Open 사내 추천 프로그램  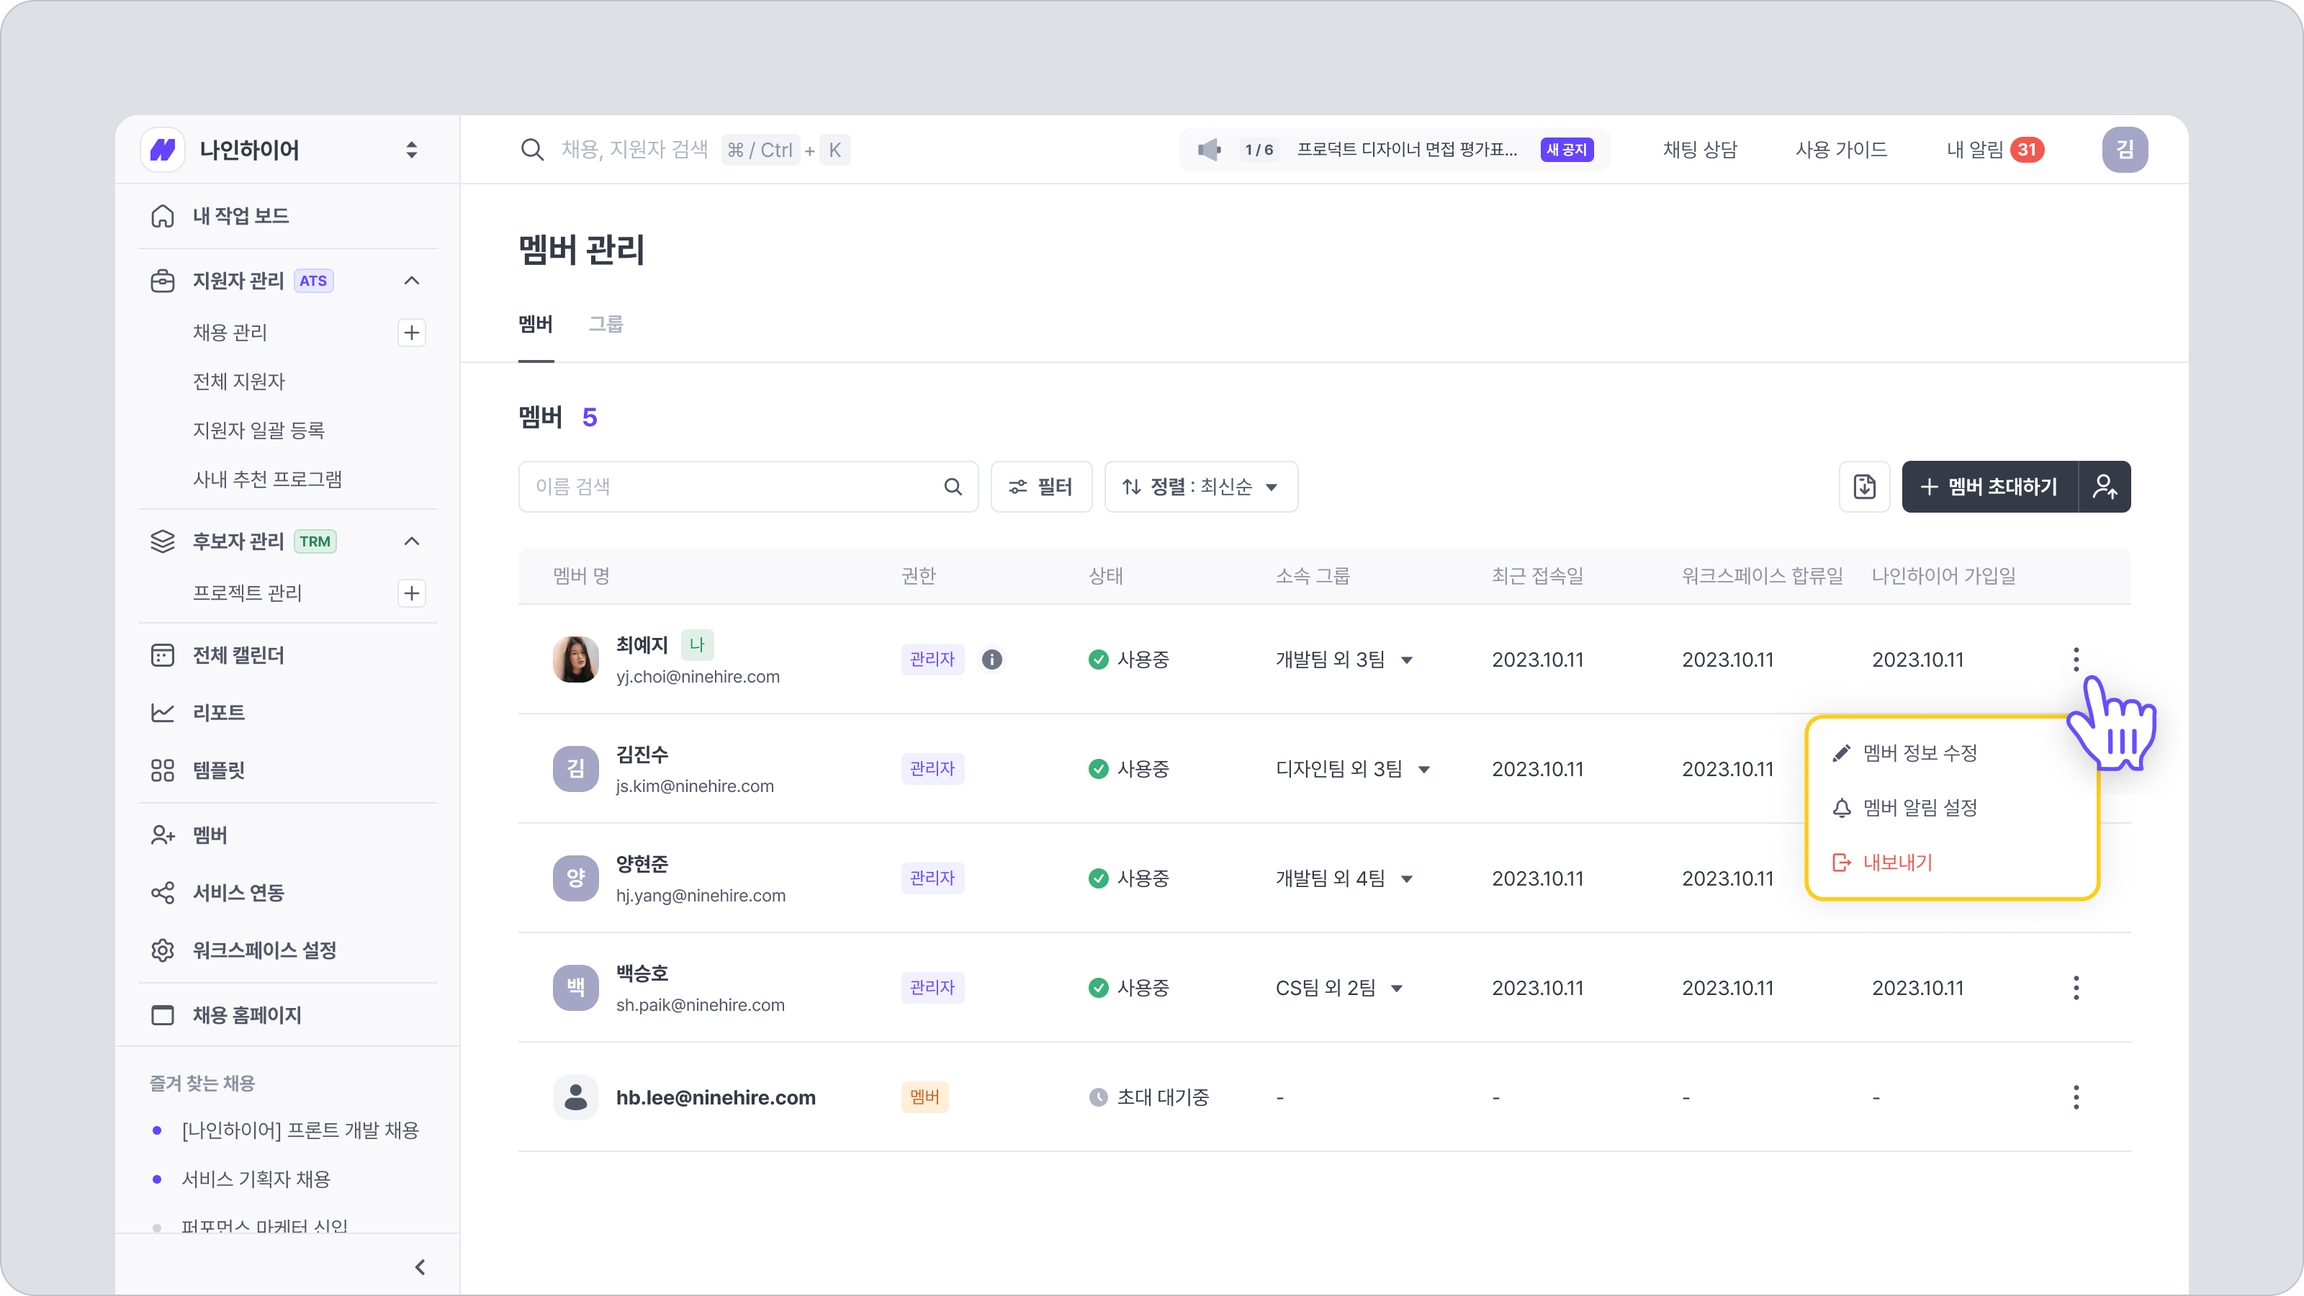[267, 479]
